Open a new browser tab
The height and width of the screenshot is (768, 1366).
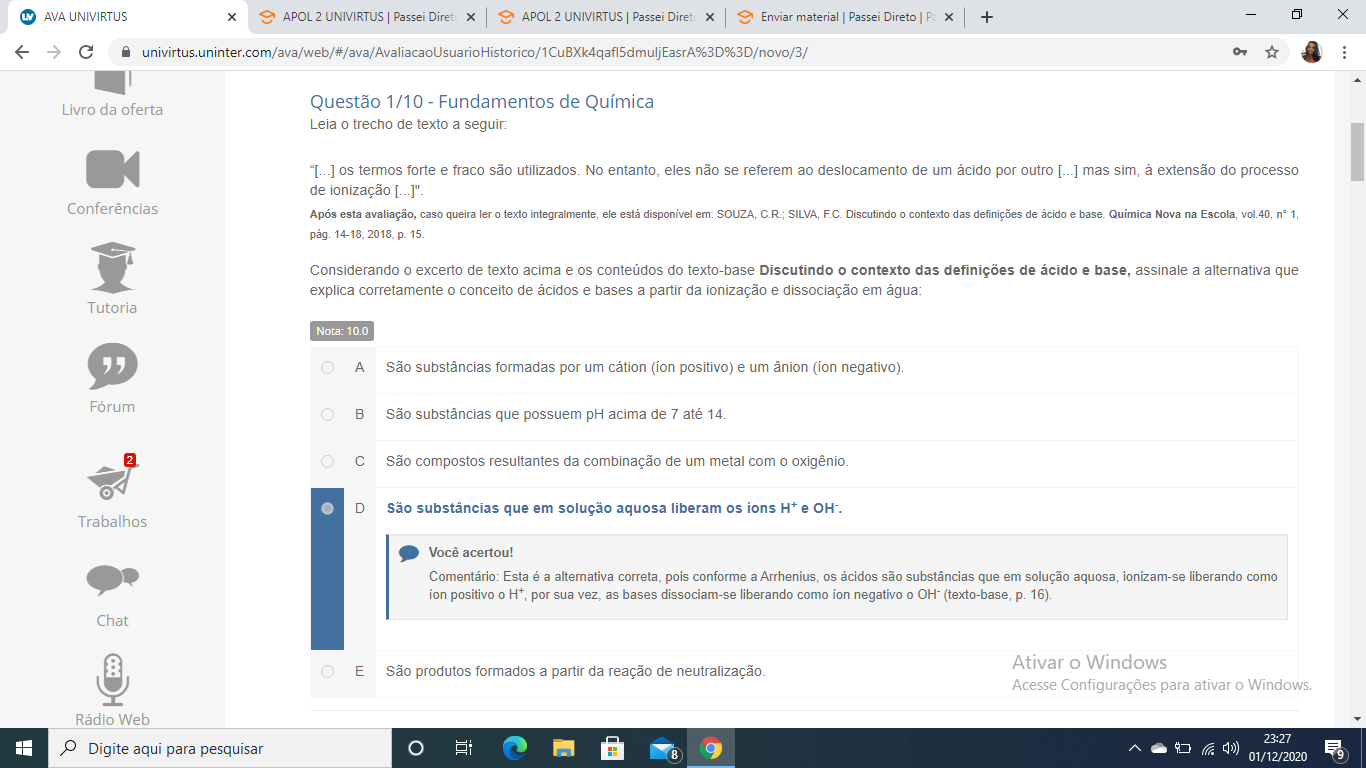coord(987,17)
